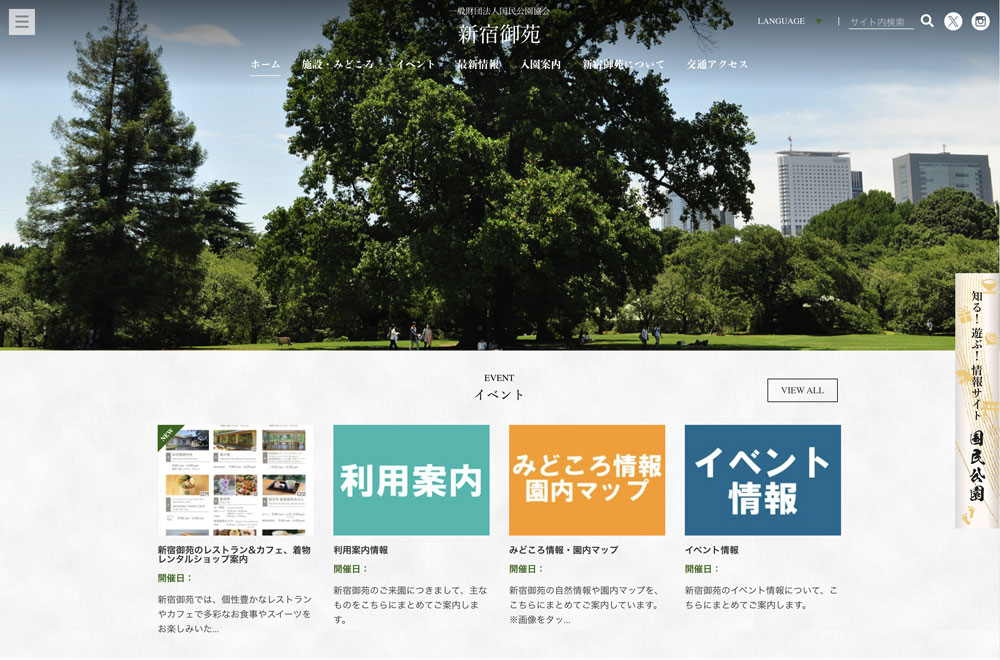
Task: Open the 新宿御苑について menu item
Action: [624, 64]
